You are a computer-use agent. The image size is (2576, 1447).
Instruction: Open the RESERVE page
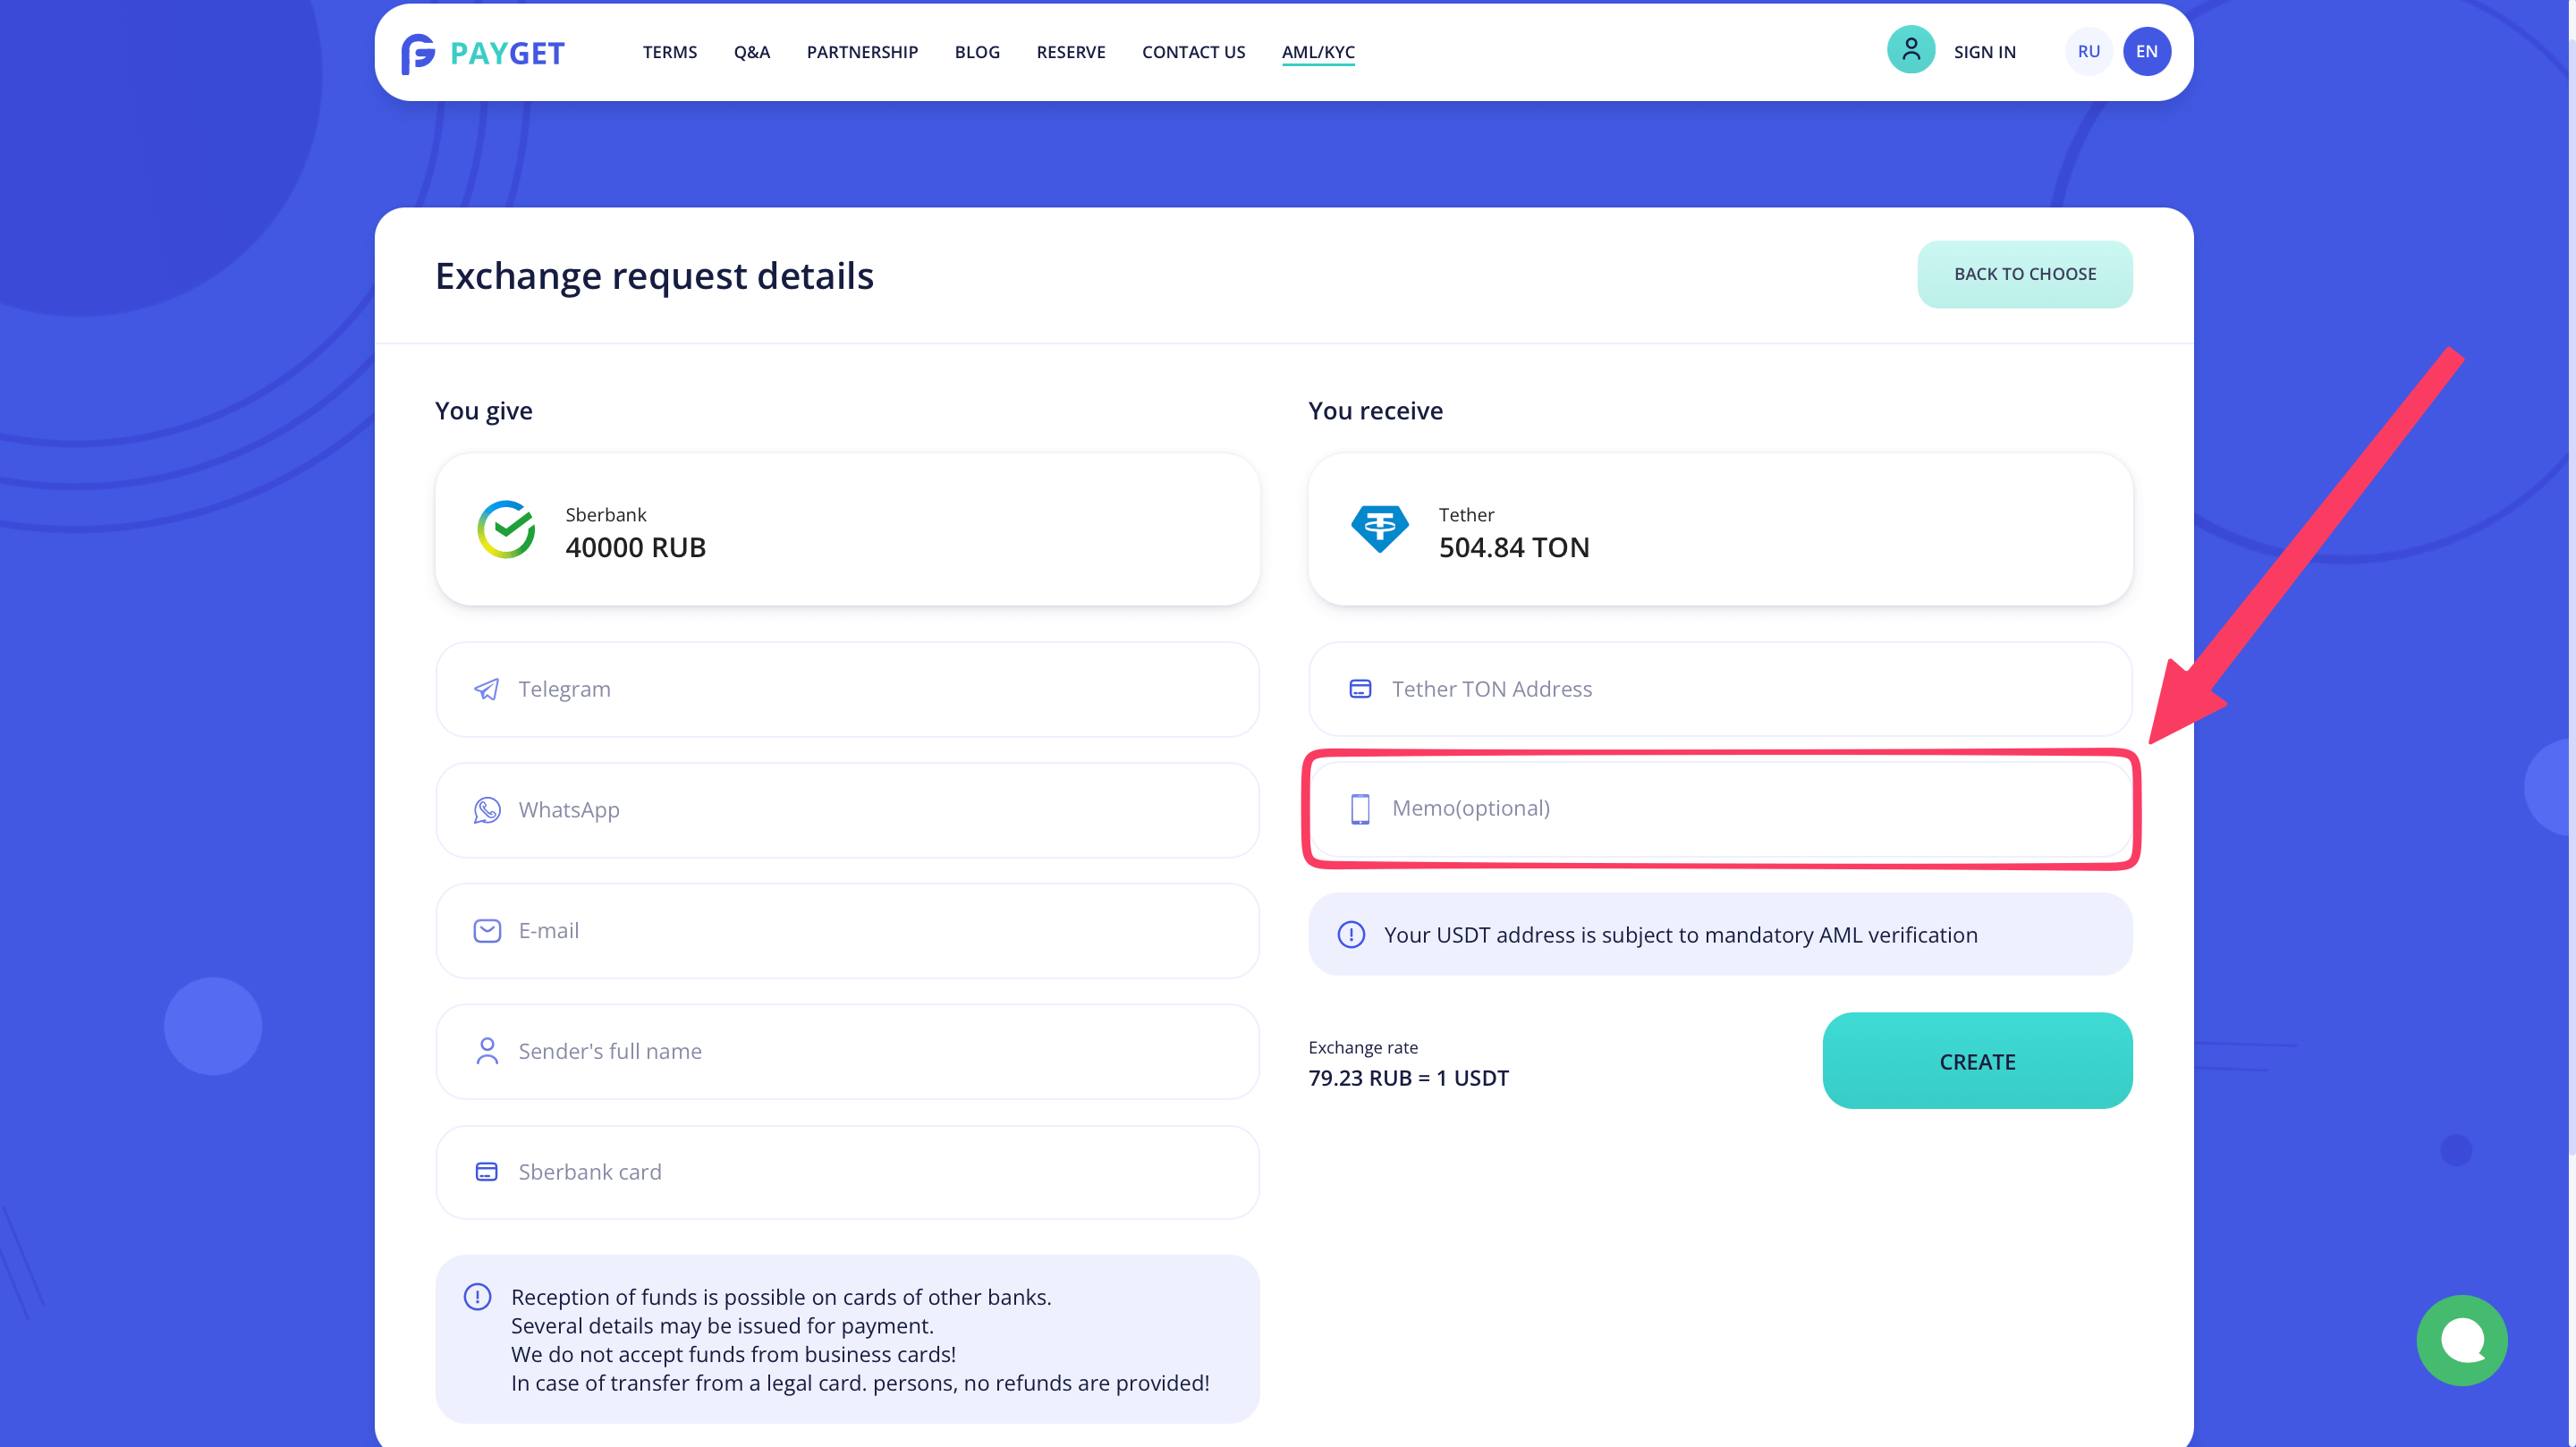[x=1070, y=52]
